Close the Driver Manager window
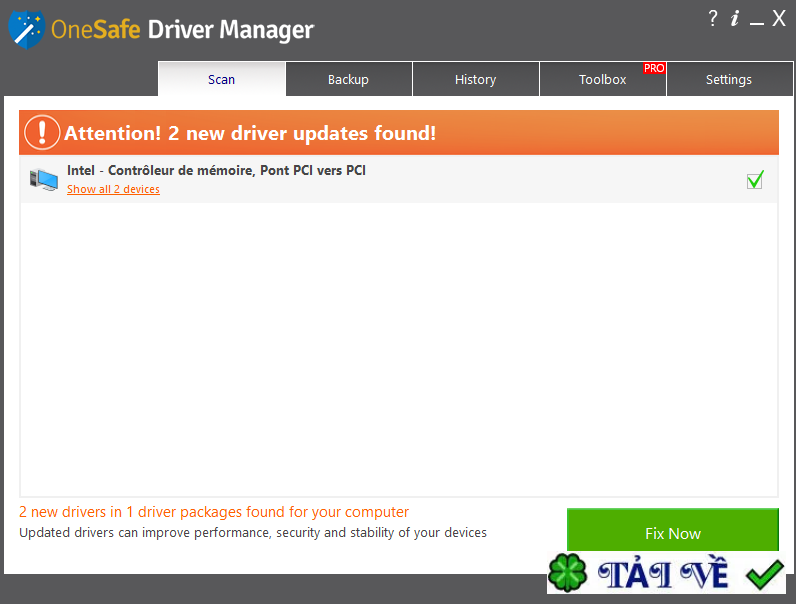This screenshot has width=796, height=604. (x=779, y=18)
